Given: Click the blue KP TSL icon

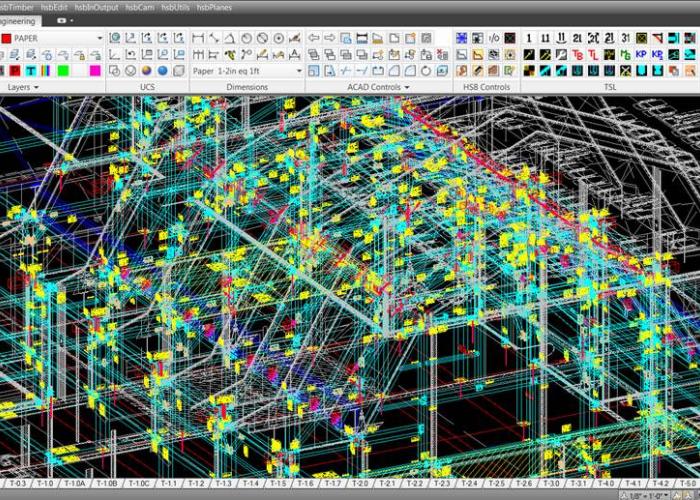Looking at the screenshot, I should (642, 54).
